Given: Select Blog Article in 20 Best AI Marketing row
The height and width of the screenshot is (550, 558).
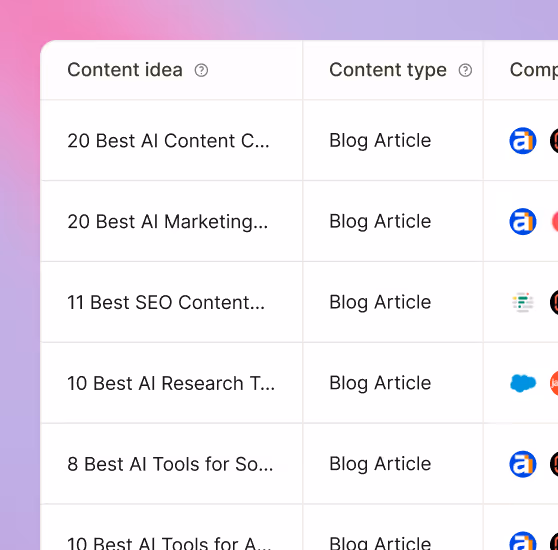Looking at the screenshot, I should coord(380,221).
